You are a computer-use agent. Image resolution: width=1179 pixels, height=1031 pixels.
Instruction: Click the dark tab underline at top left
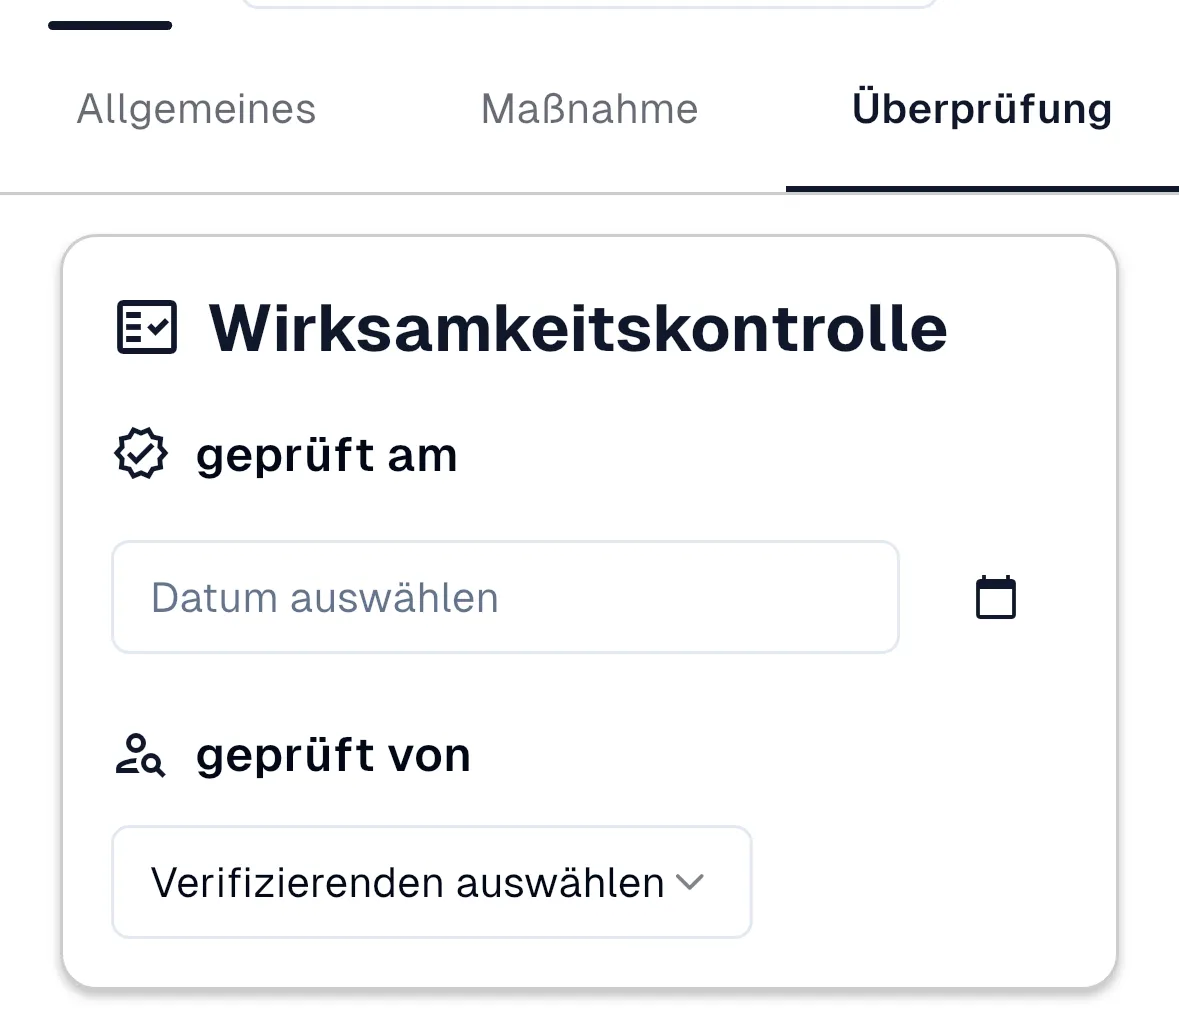click(x=109, y=27)
